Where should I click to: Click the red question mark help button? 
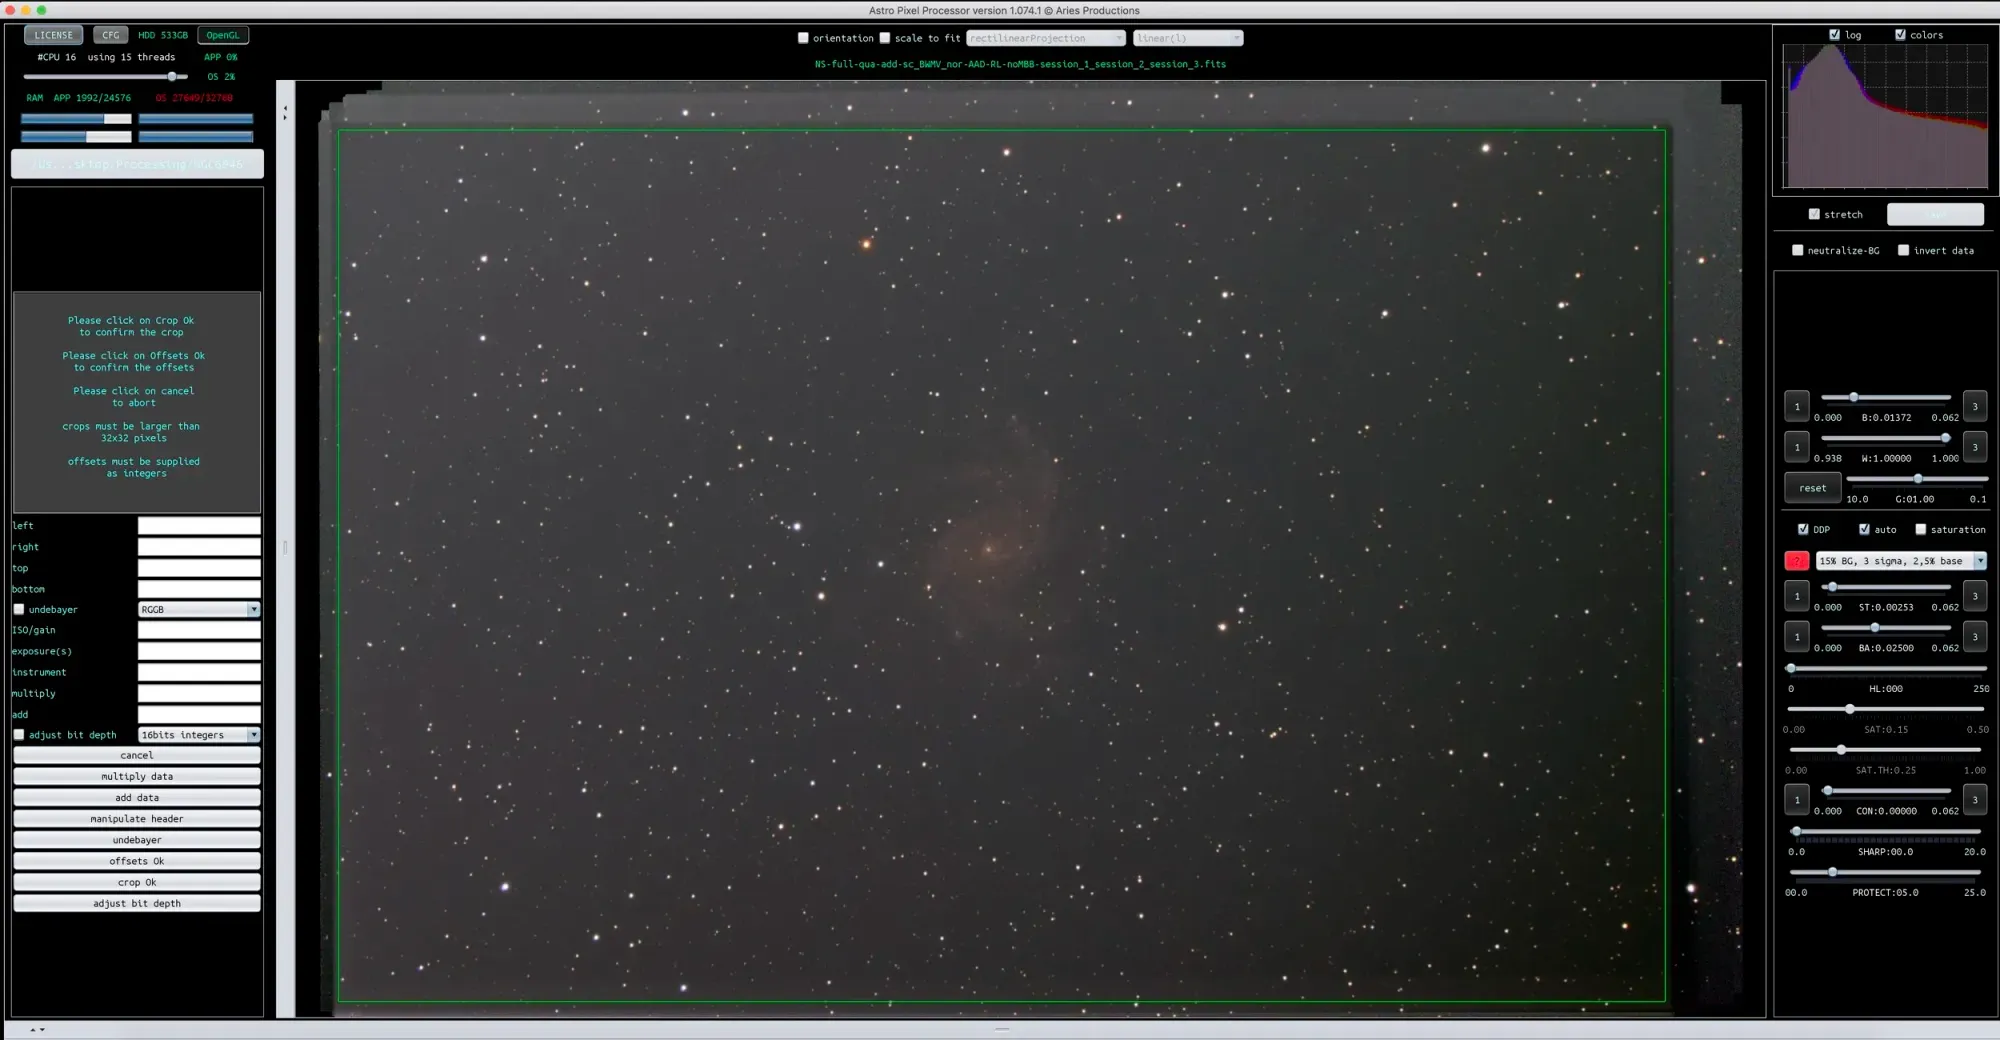(1796, 561)
